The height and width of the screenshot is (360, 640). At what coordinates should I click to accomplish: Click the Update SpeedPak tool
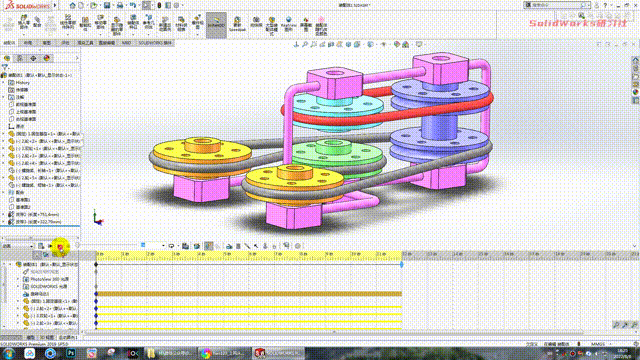pyautogui.click(x=237, y=24)
